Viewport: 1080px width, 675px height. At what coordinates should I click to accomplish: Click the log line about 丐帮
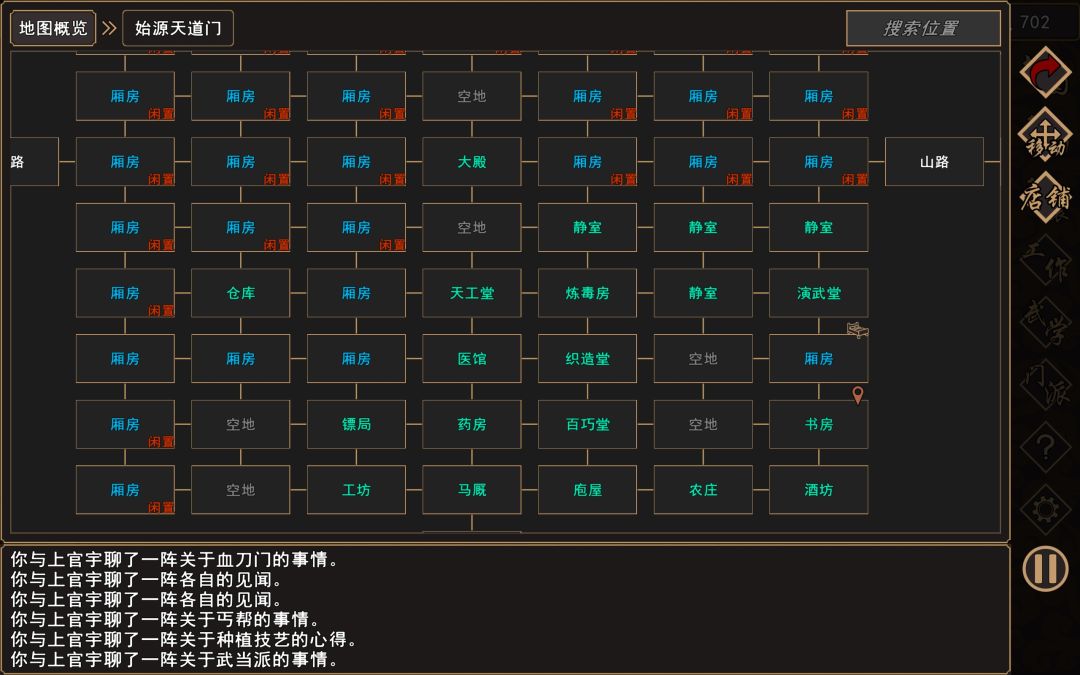165,619
